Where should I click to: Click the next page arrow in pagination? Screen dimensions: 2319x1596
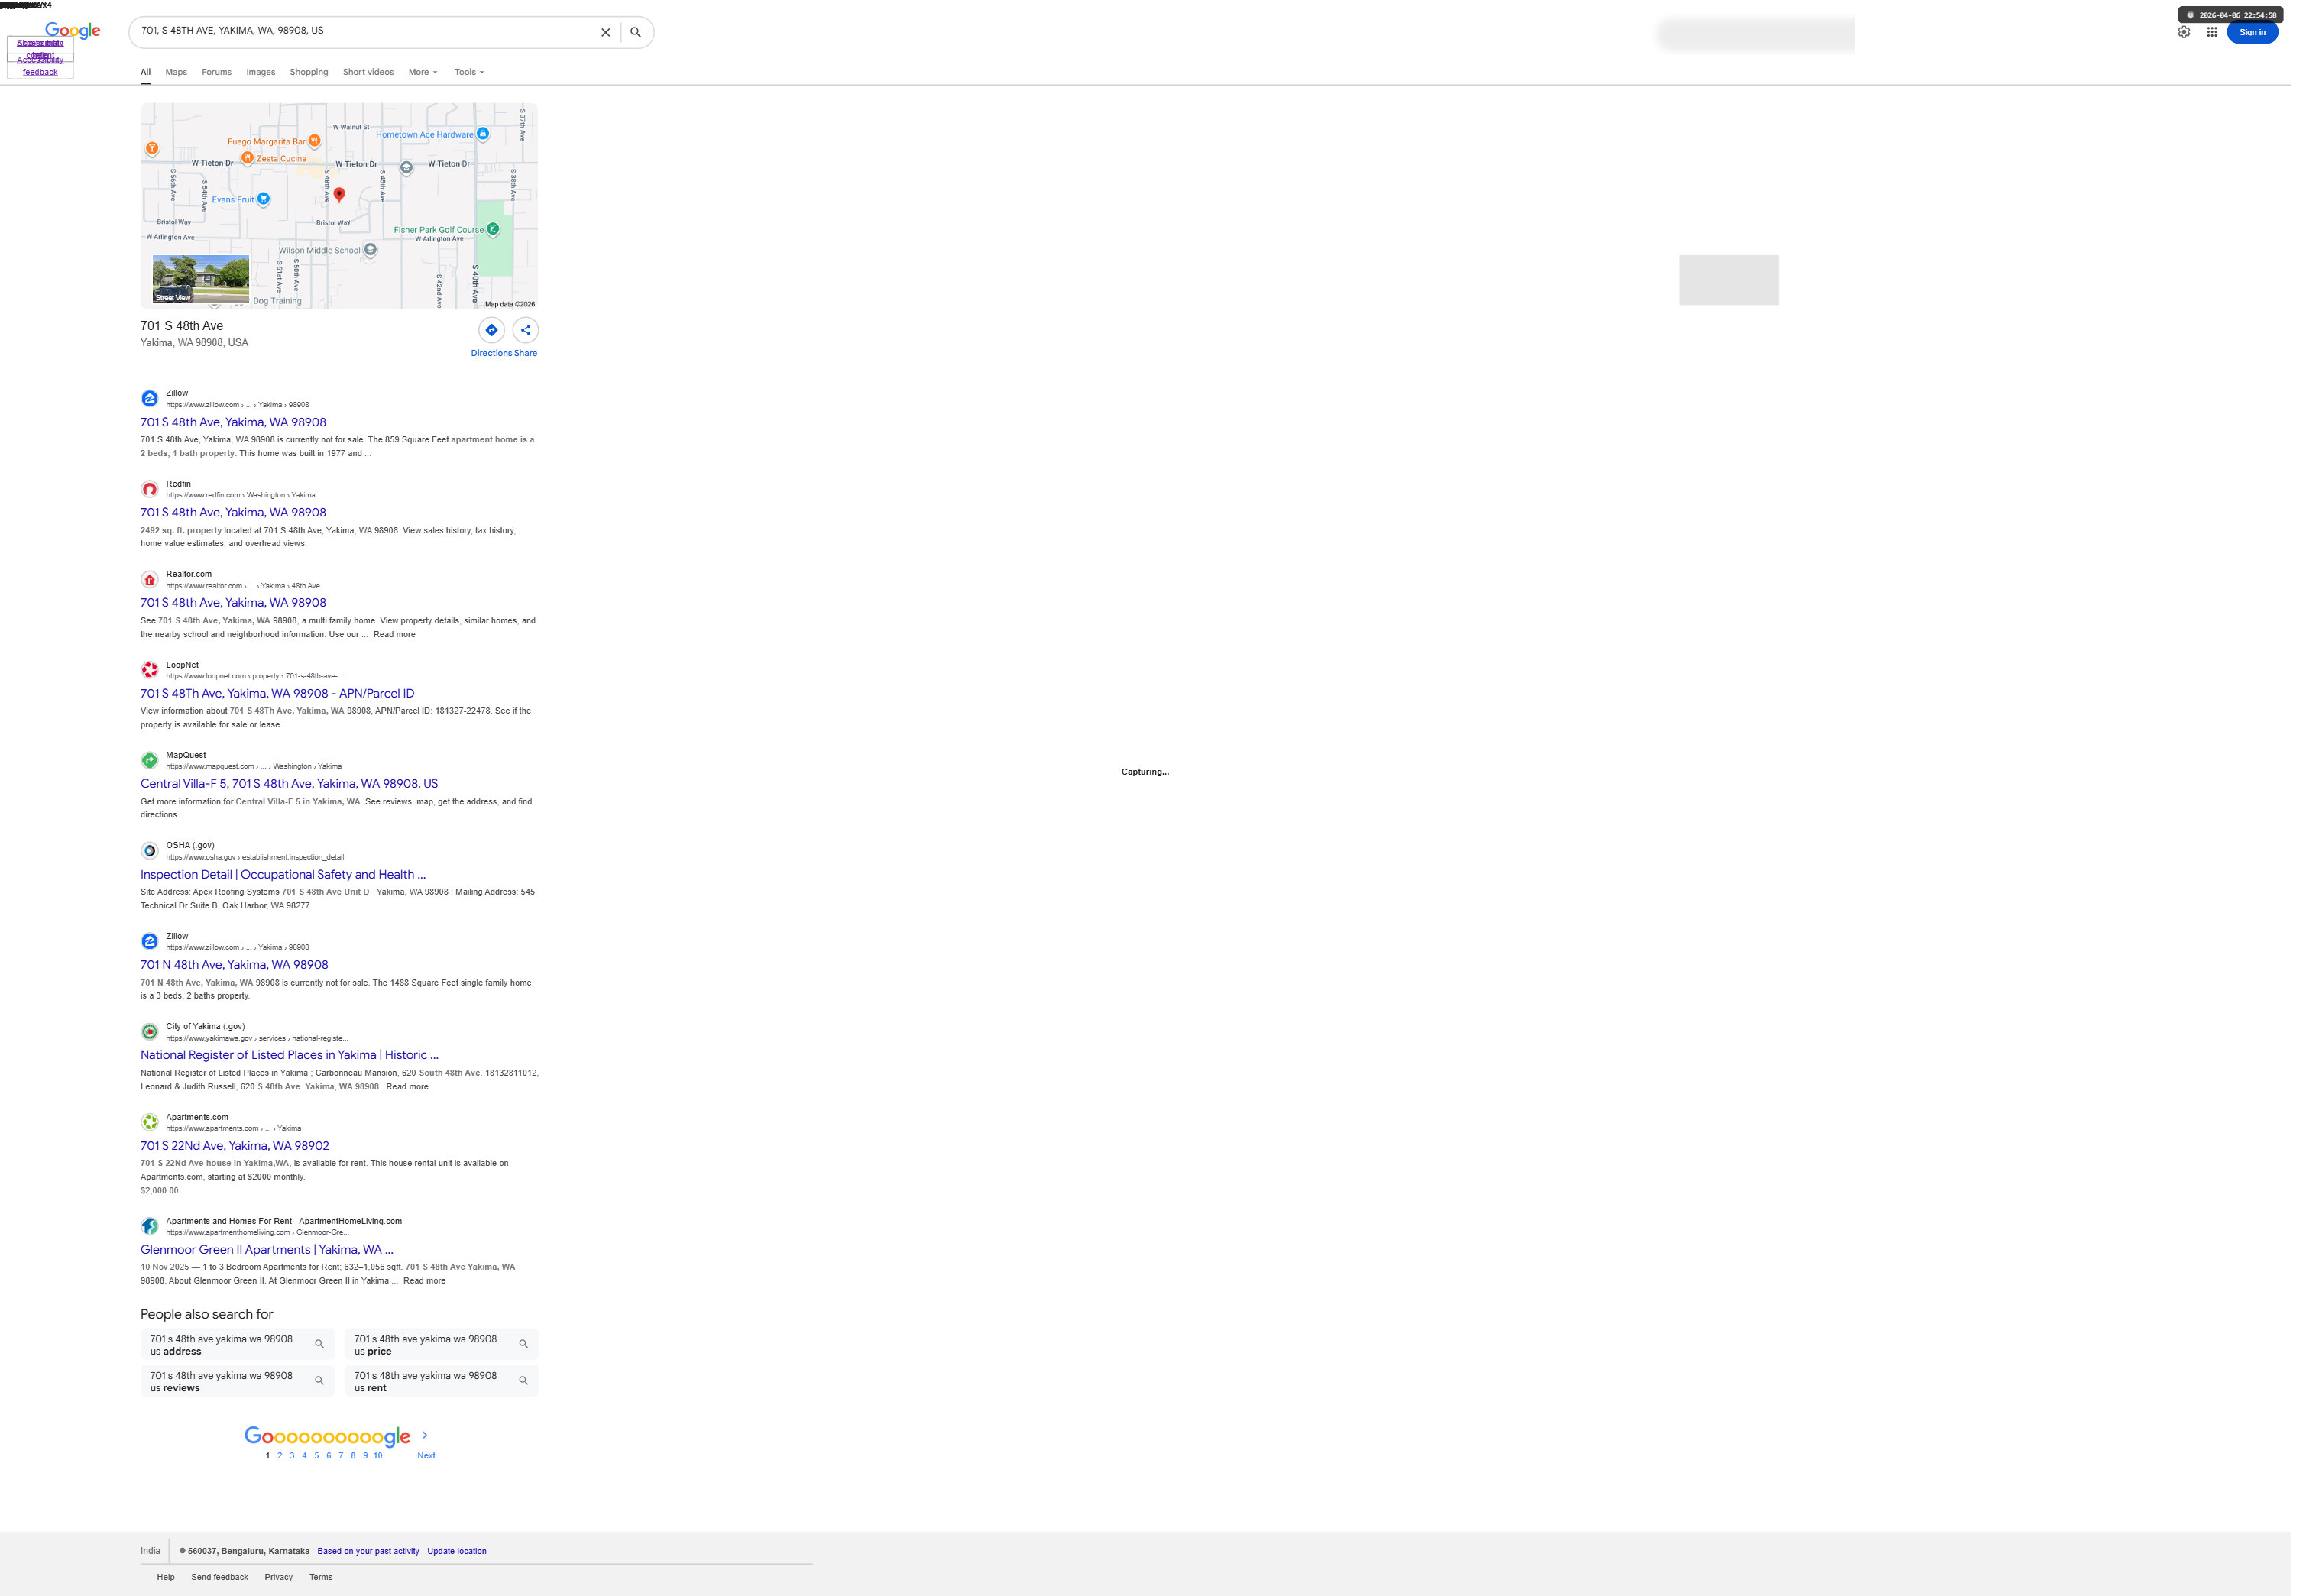pyautogui.click(x=425, y=1436)
